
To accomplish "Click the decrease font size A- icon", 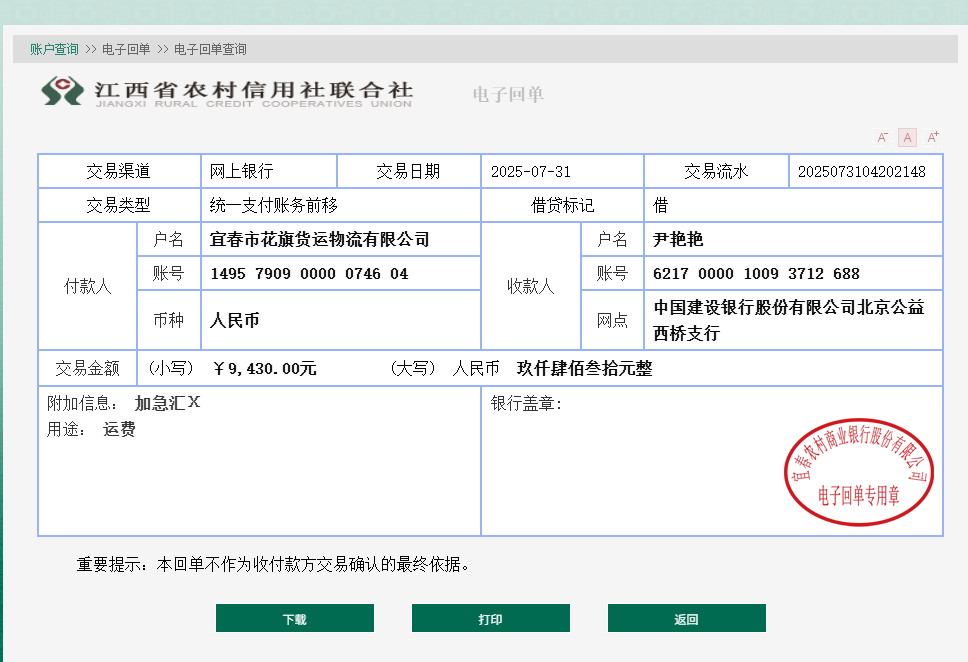I will (x=882, y=137).
